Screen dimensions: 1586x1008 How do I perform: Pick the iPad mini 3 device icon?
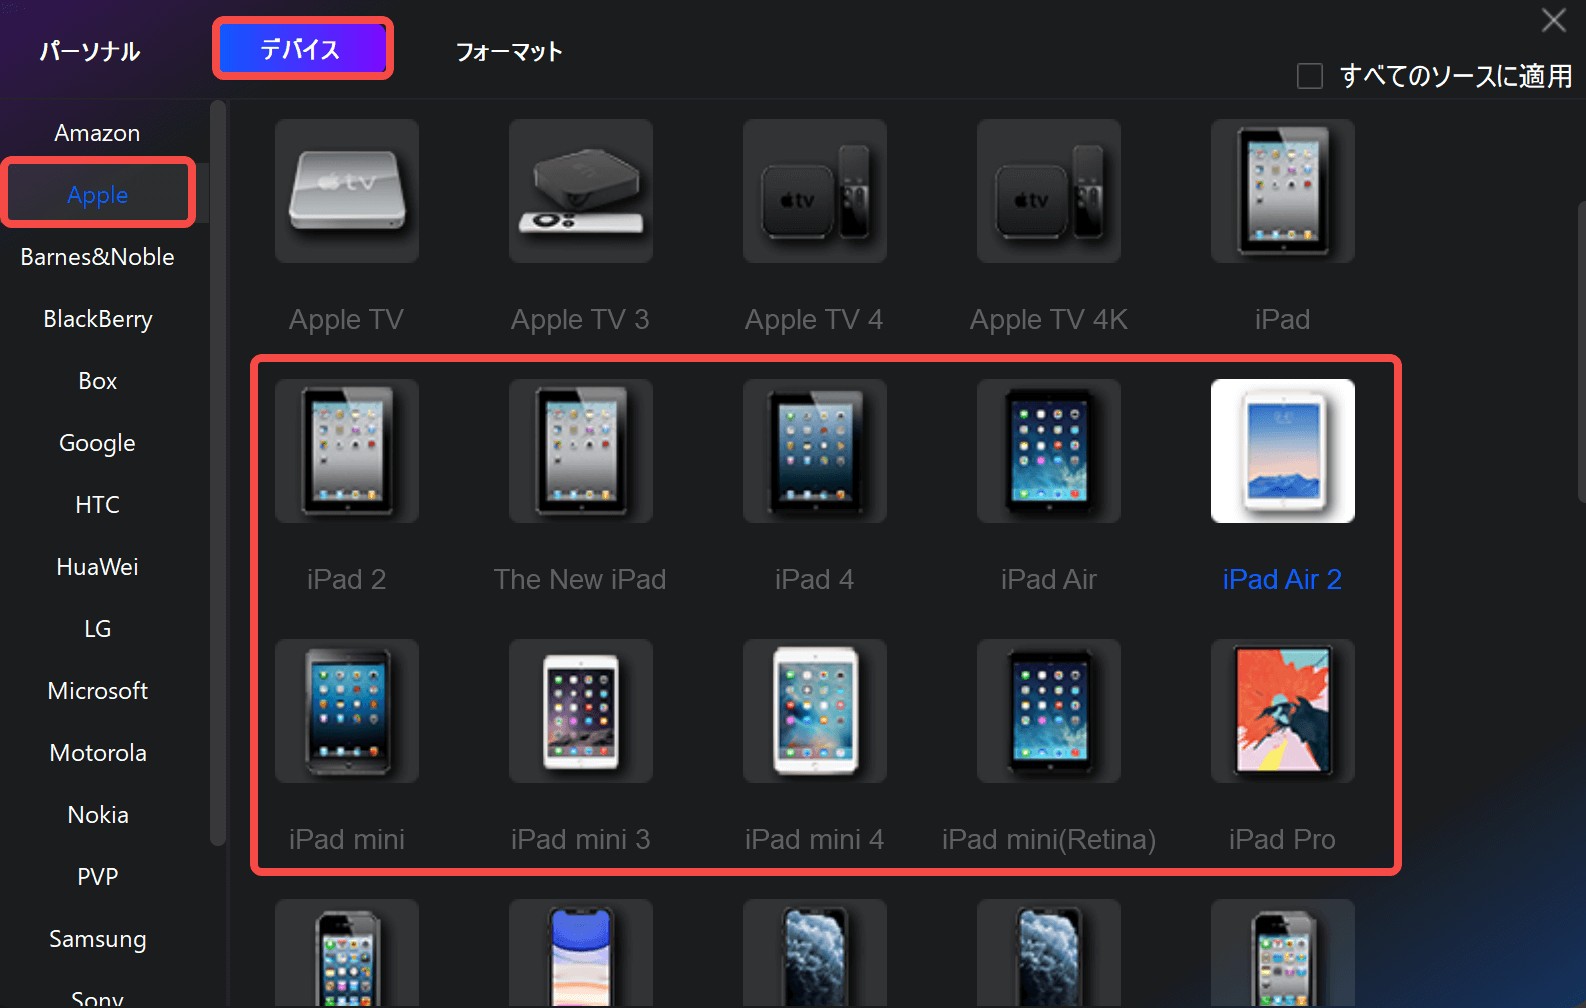click(581, 711)
